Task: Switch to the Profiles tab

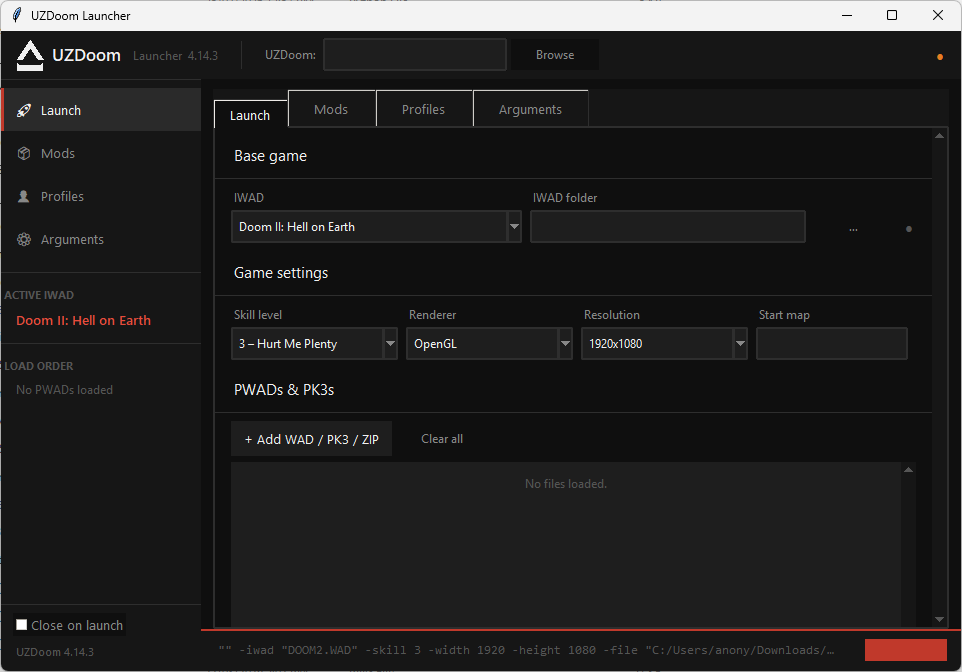Action: click(x=423, y=109)
